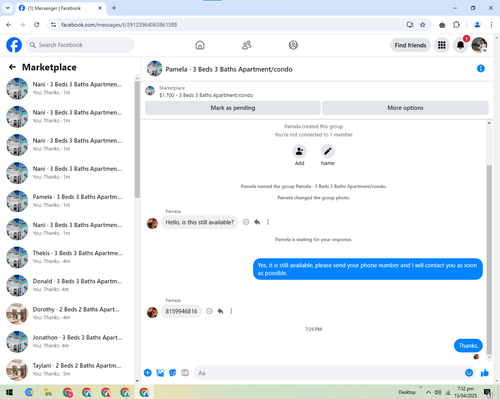Add a member with the Add icon
Screen dimensions: 500x399
[x=299, y=151]
